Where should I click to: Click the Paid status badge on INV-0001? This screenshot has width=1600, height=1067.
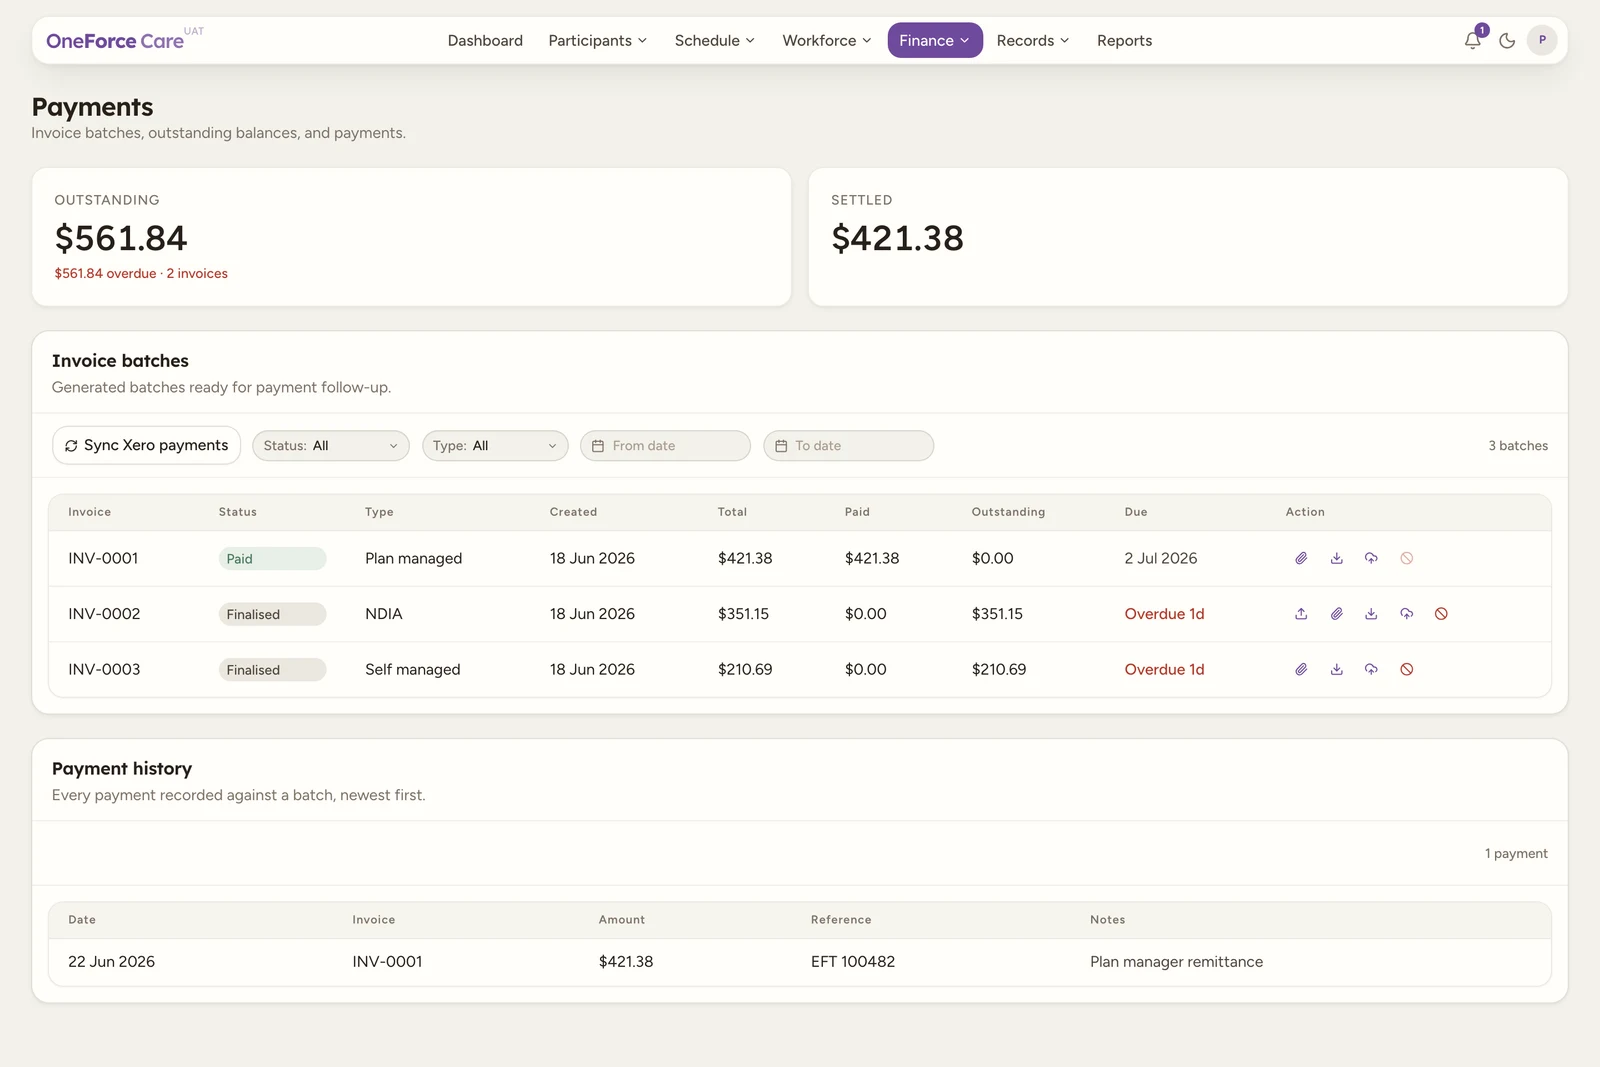tap(272, 559)
